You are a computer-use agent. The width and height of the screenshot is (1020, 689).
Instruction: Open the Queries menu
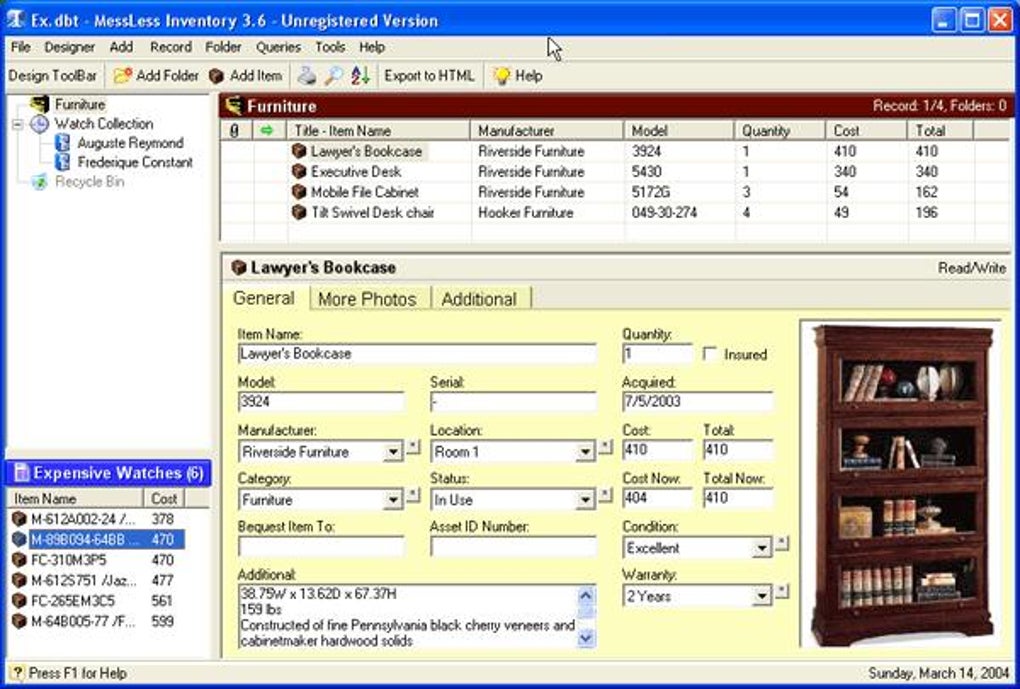tap(278, 47)
